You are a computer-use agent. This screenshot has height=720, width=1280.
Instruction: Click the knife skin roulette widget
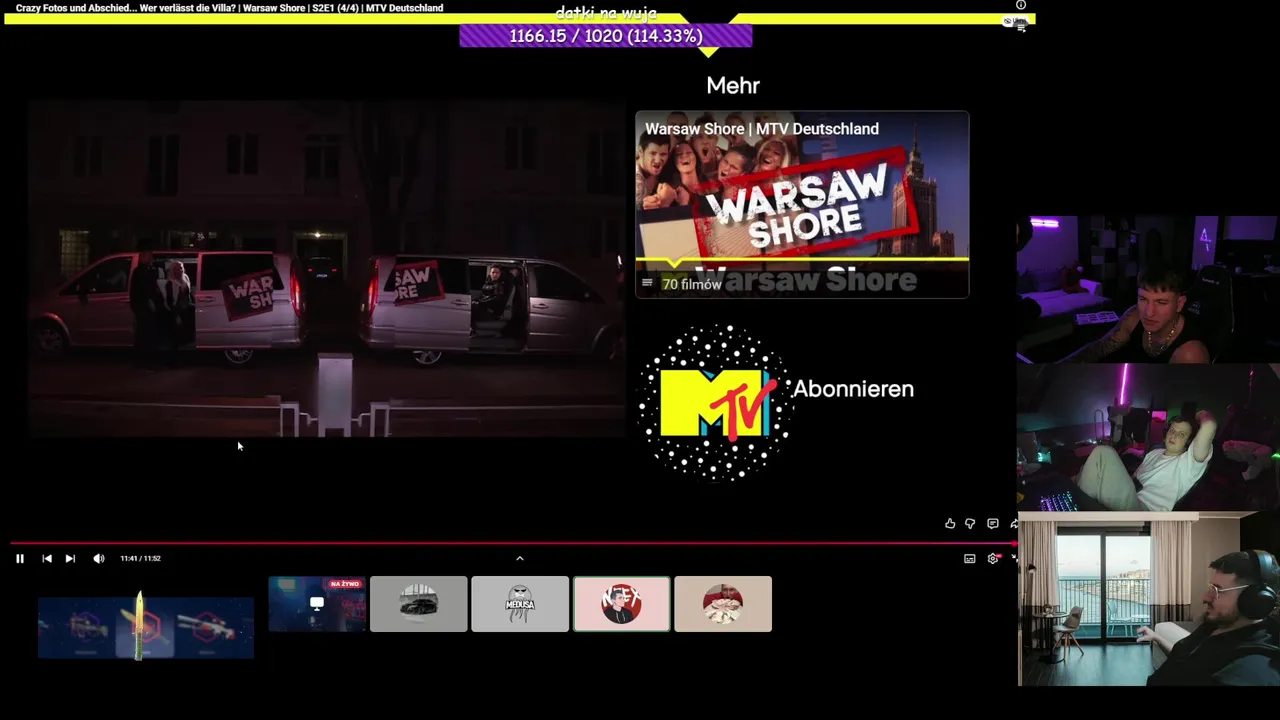(146, 627)
